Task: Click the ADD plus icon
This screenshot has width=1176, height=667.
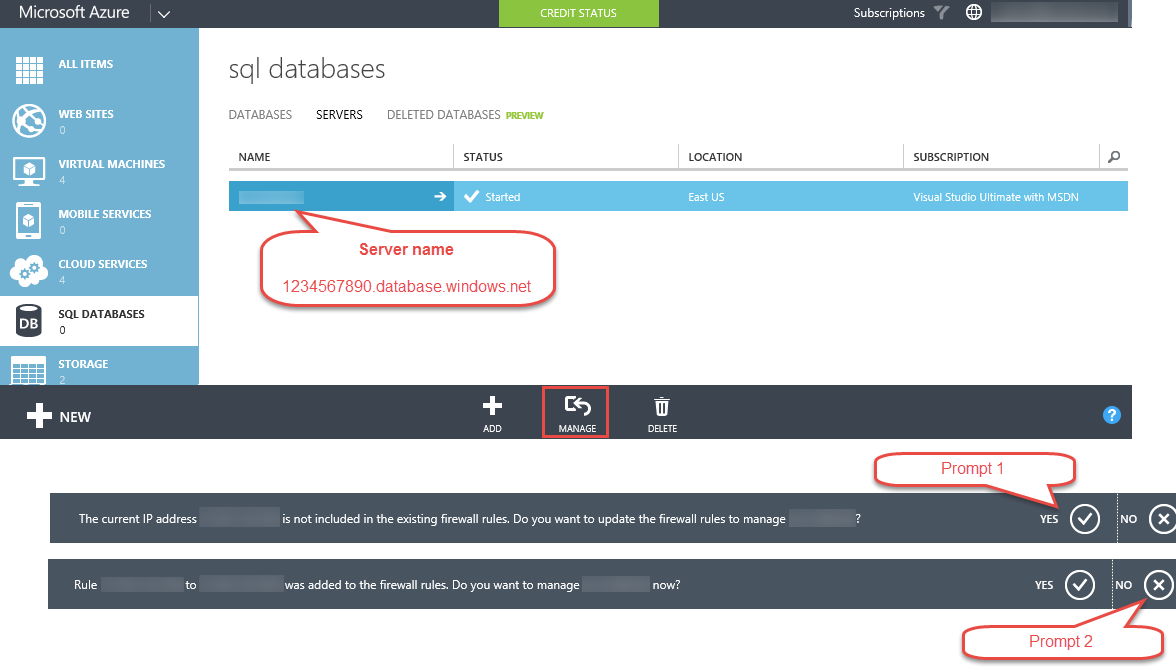Action: click(x=492, y=406)
